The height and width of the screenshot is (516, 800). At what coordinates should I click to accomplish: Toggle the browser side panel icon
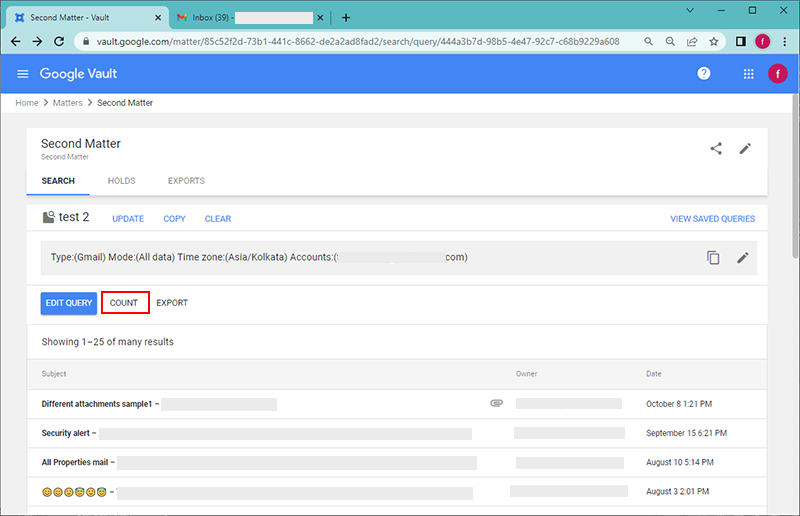coord(740,41)
